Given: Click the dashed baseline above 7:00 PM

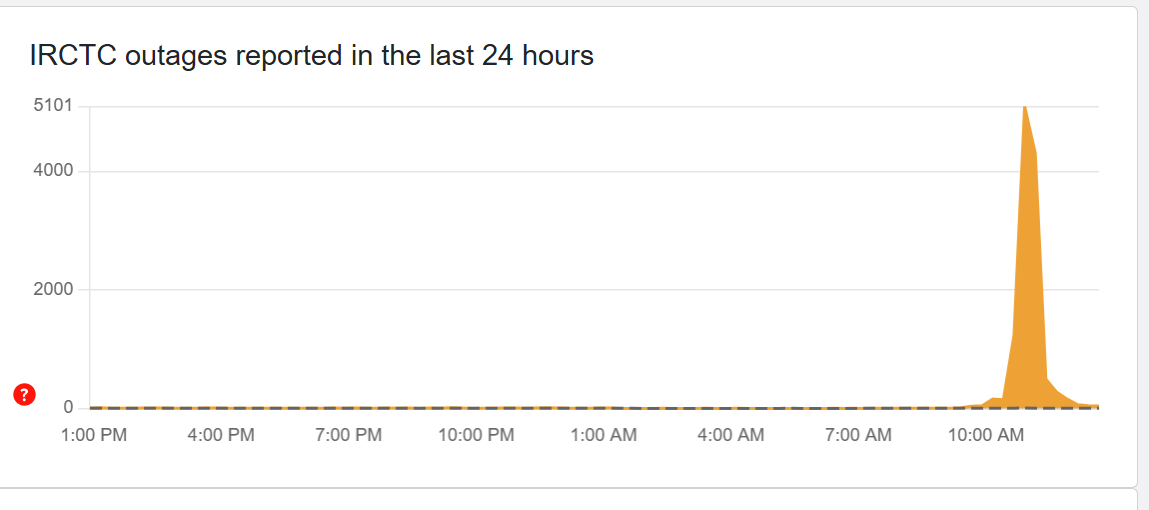Looking at the screenshot, I should click(348, 408).
